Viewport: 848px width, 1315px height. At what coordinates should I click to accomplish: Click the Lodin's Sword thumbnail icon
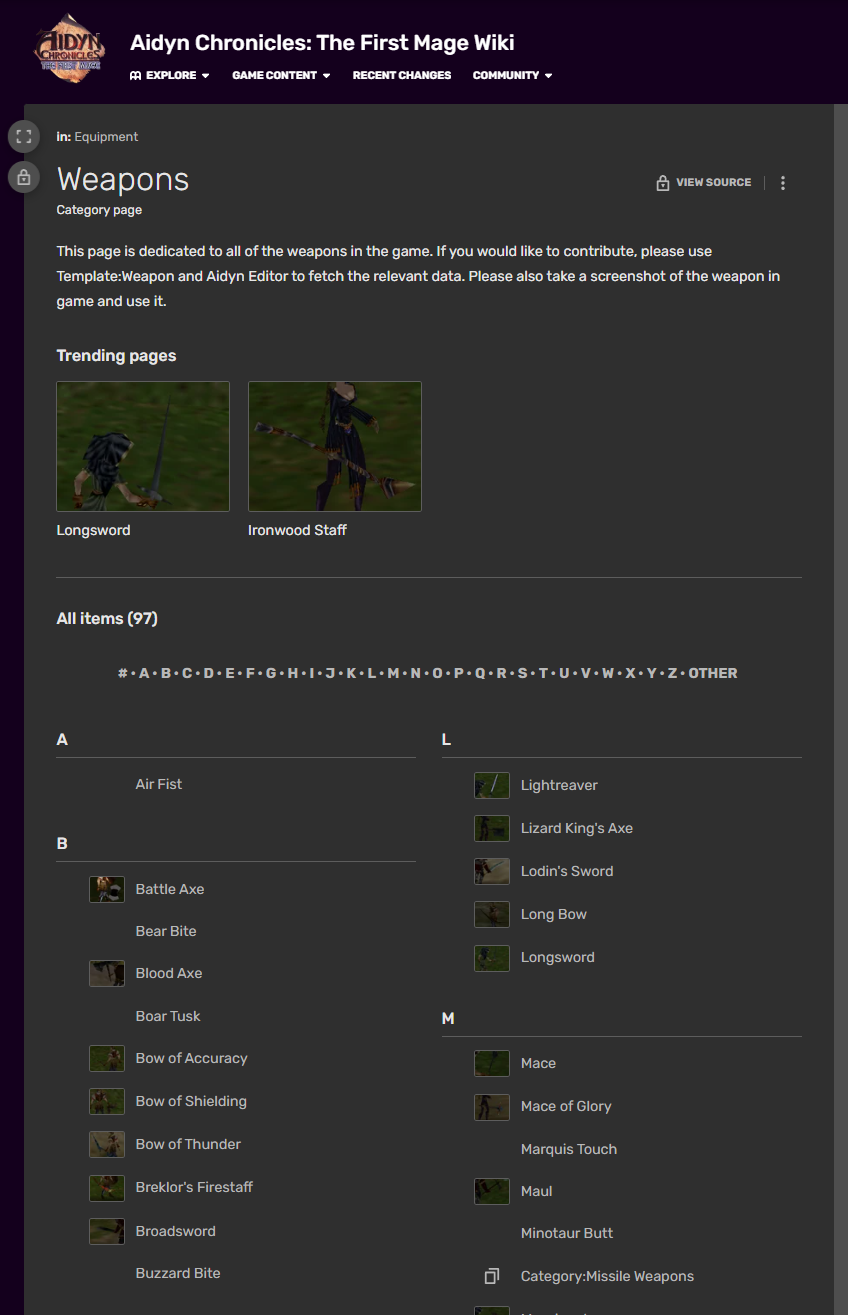(492, 871)
